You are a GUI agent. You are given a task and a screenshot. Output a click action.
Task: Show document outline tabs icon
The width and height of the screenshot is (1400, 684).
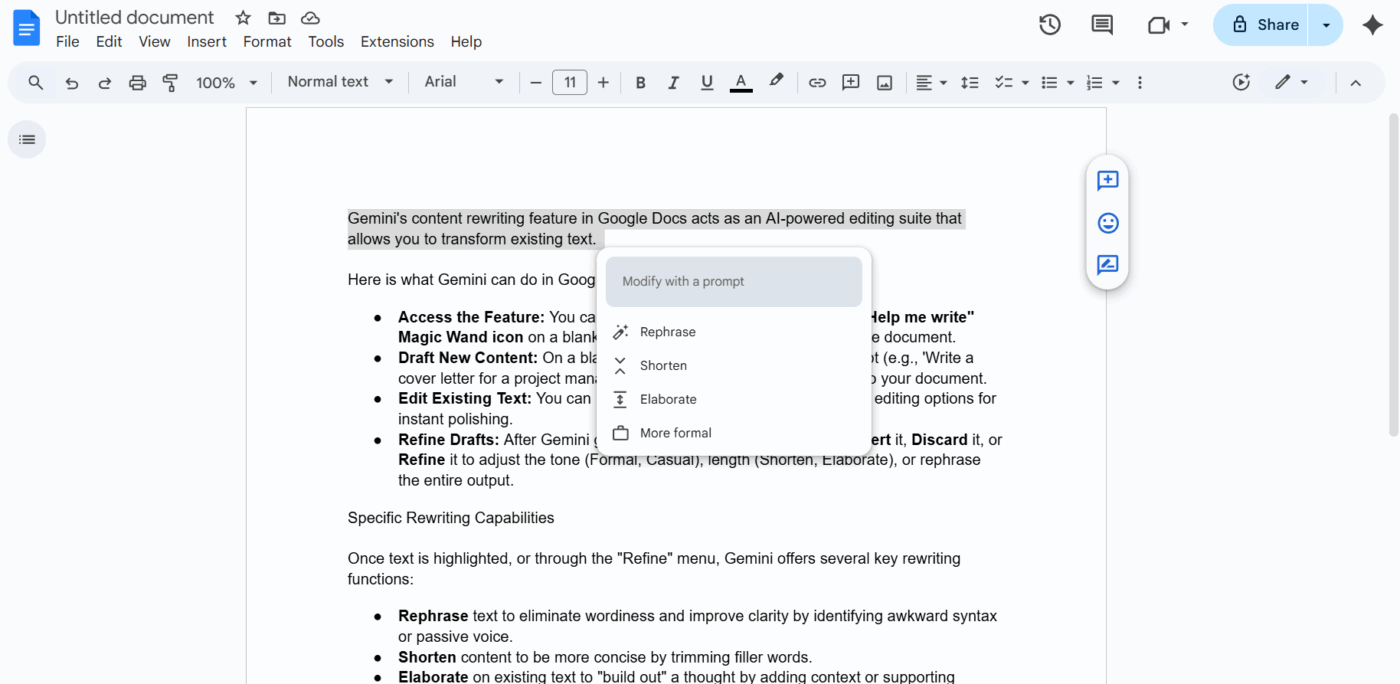point(27,140)
